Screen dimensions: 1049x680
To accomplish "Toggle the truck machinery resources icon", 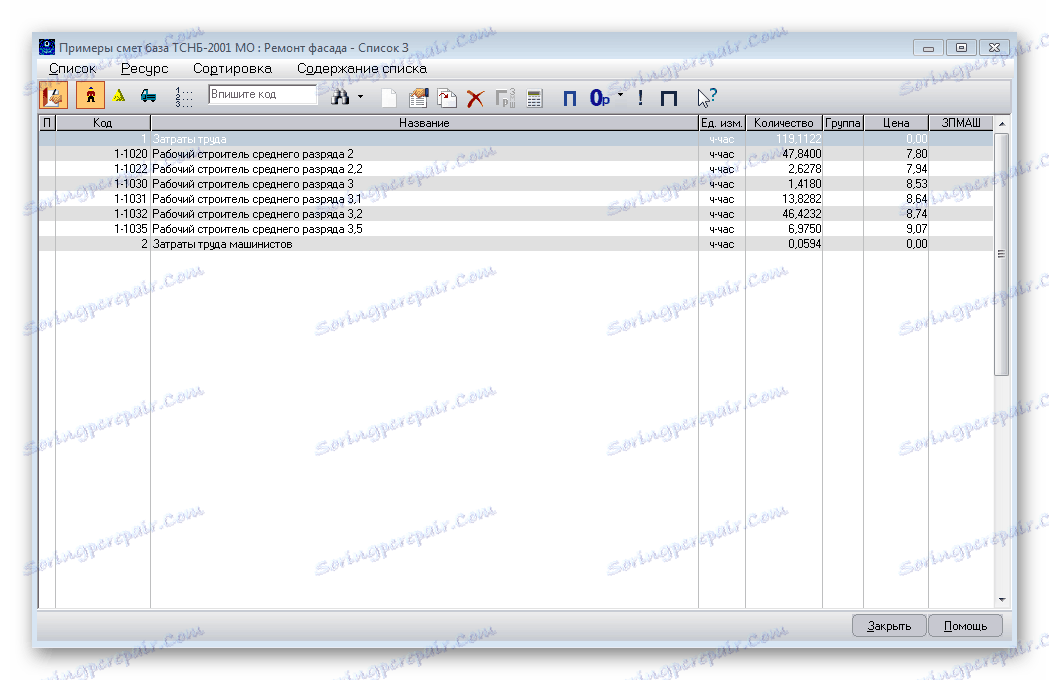I will [x=149, y=96].
